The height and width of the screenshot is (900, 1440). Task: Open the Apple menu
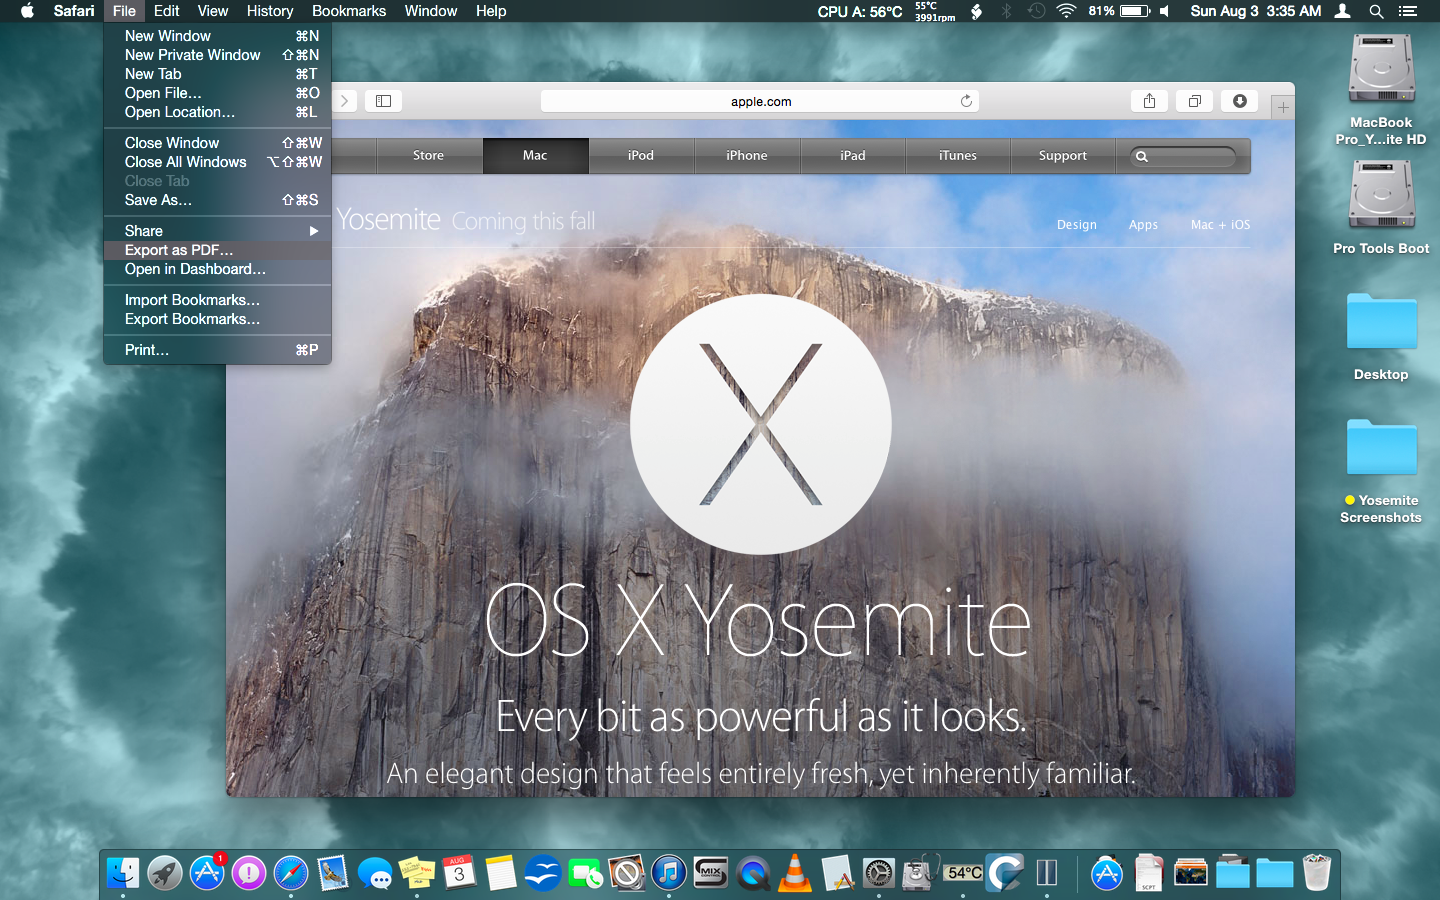[x=27, y=11]
